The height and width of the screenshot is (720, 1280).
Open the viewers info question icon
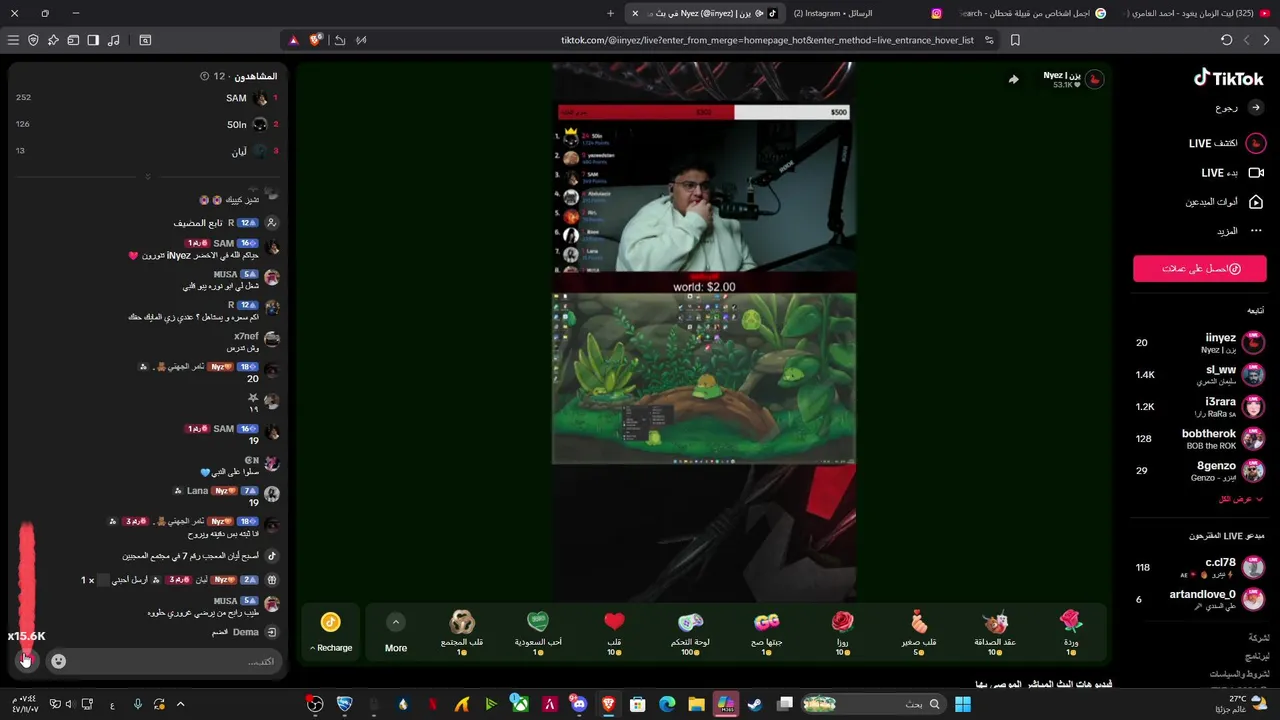click(x=205, y=76)
